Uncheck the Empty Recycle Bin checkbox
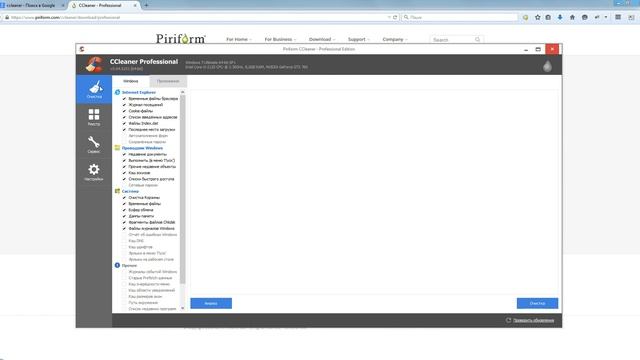 pyautogui.click(x=124, y=198)
